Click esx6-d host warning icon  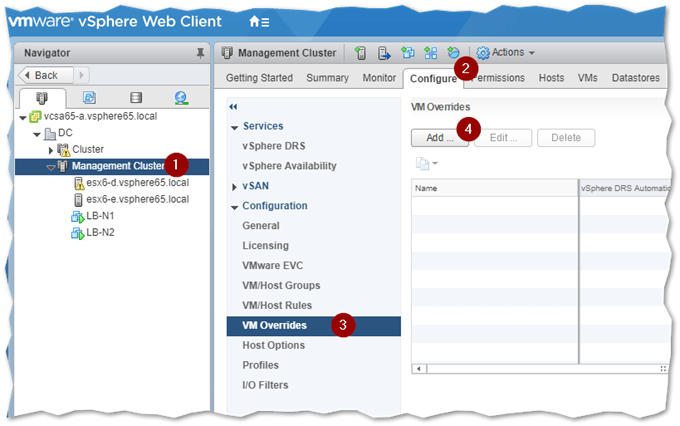pos(79,183)
